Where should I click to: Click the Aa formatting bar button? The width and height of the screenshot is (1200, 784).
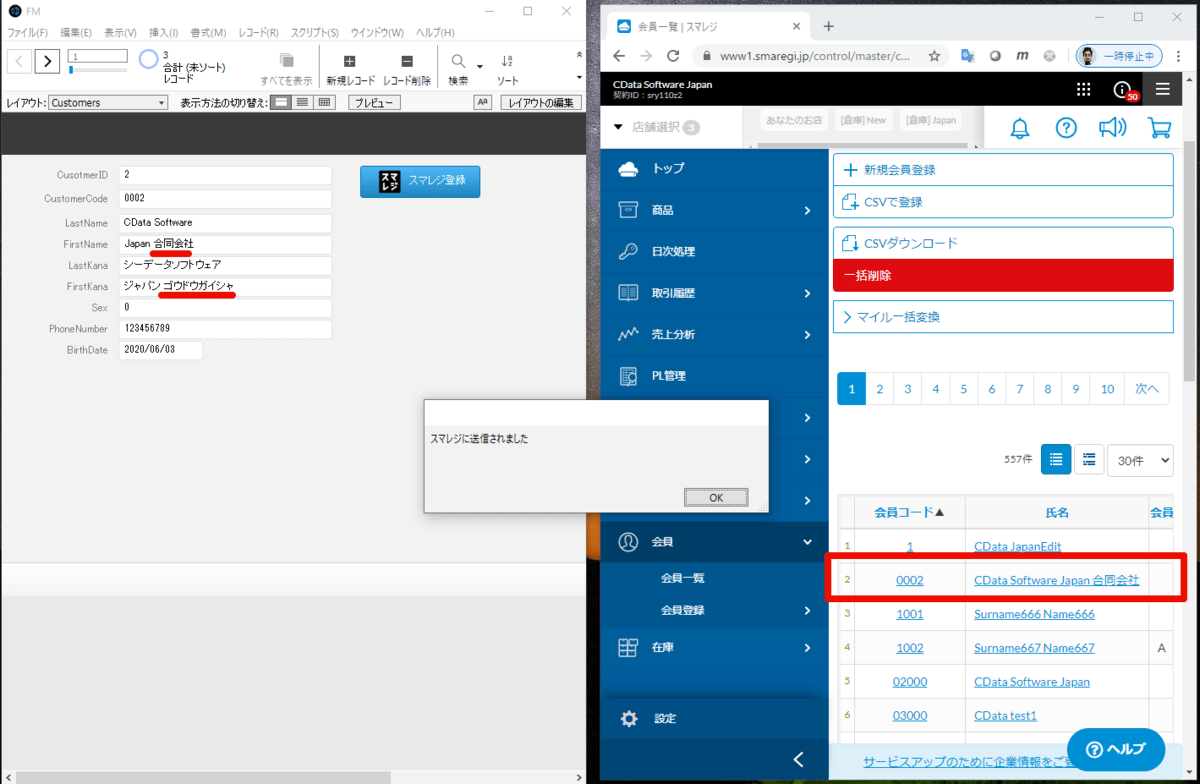pos(482,102)
